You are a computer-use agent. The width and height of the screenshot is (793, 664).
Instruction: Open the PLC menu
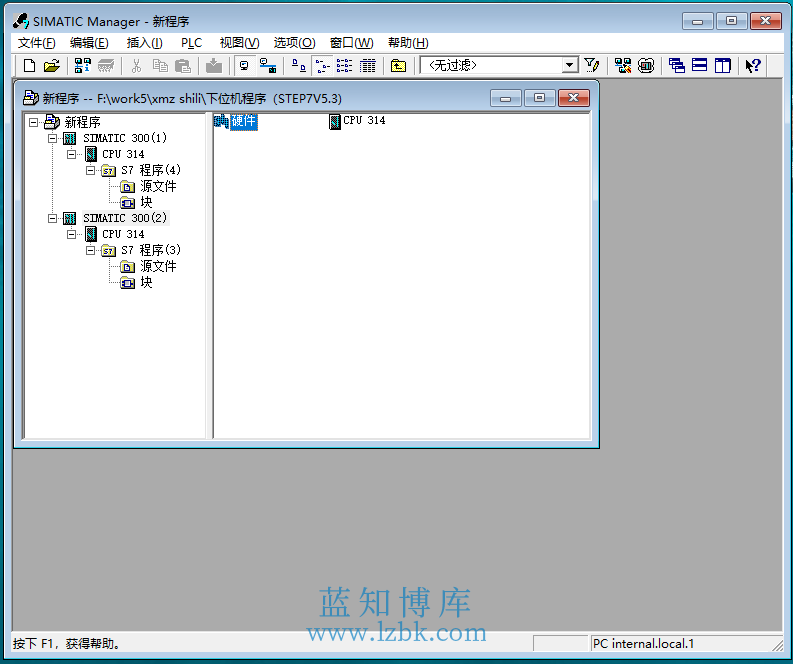tap(191, 43)
